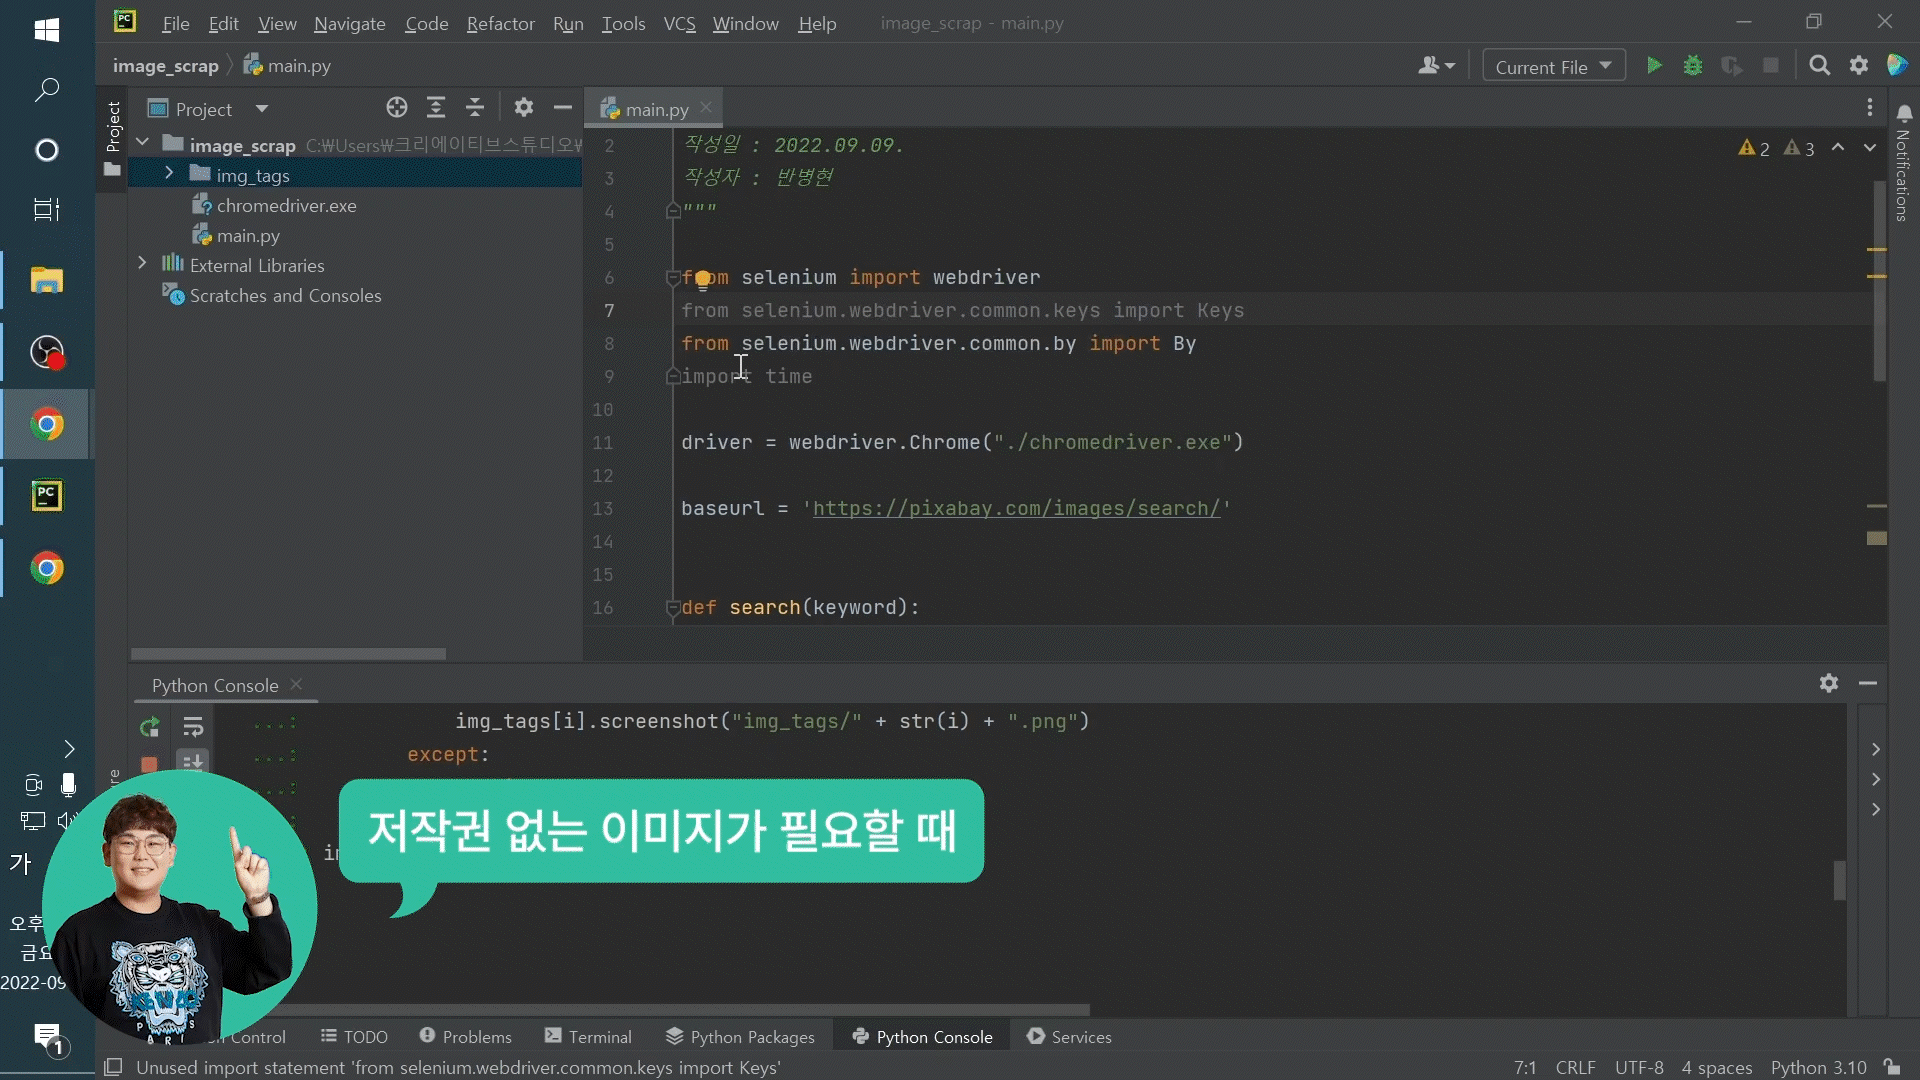Click warning count indicator showing 2
The height and width of the screenshot is (1080, 1920).
tap(1754, 148)
